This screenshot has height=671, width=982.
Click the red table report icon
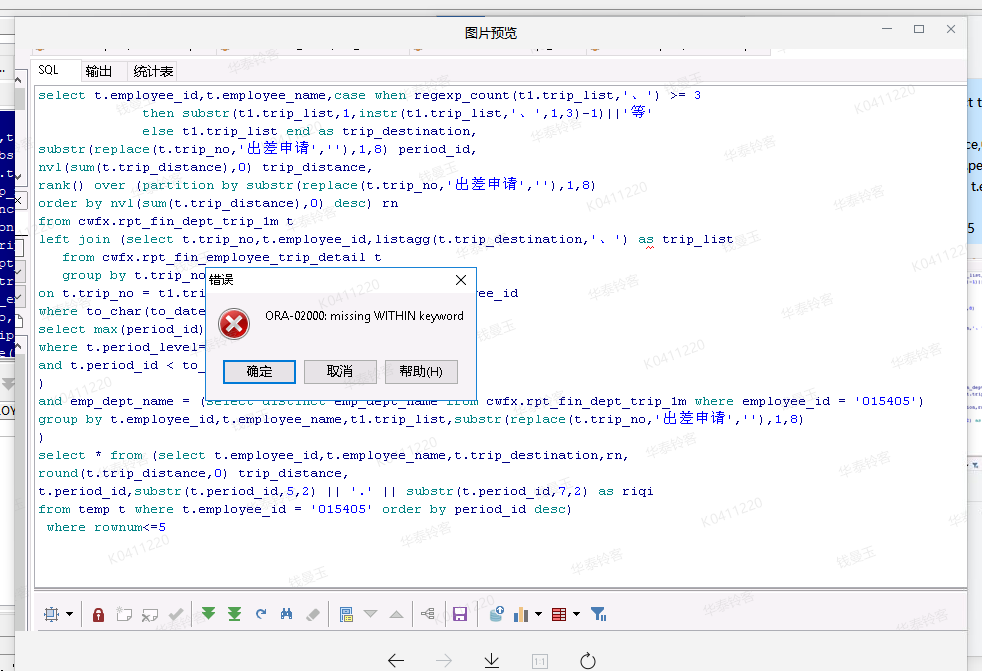click(559, 615)
